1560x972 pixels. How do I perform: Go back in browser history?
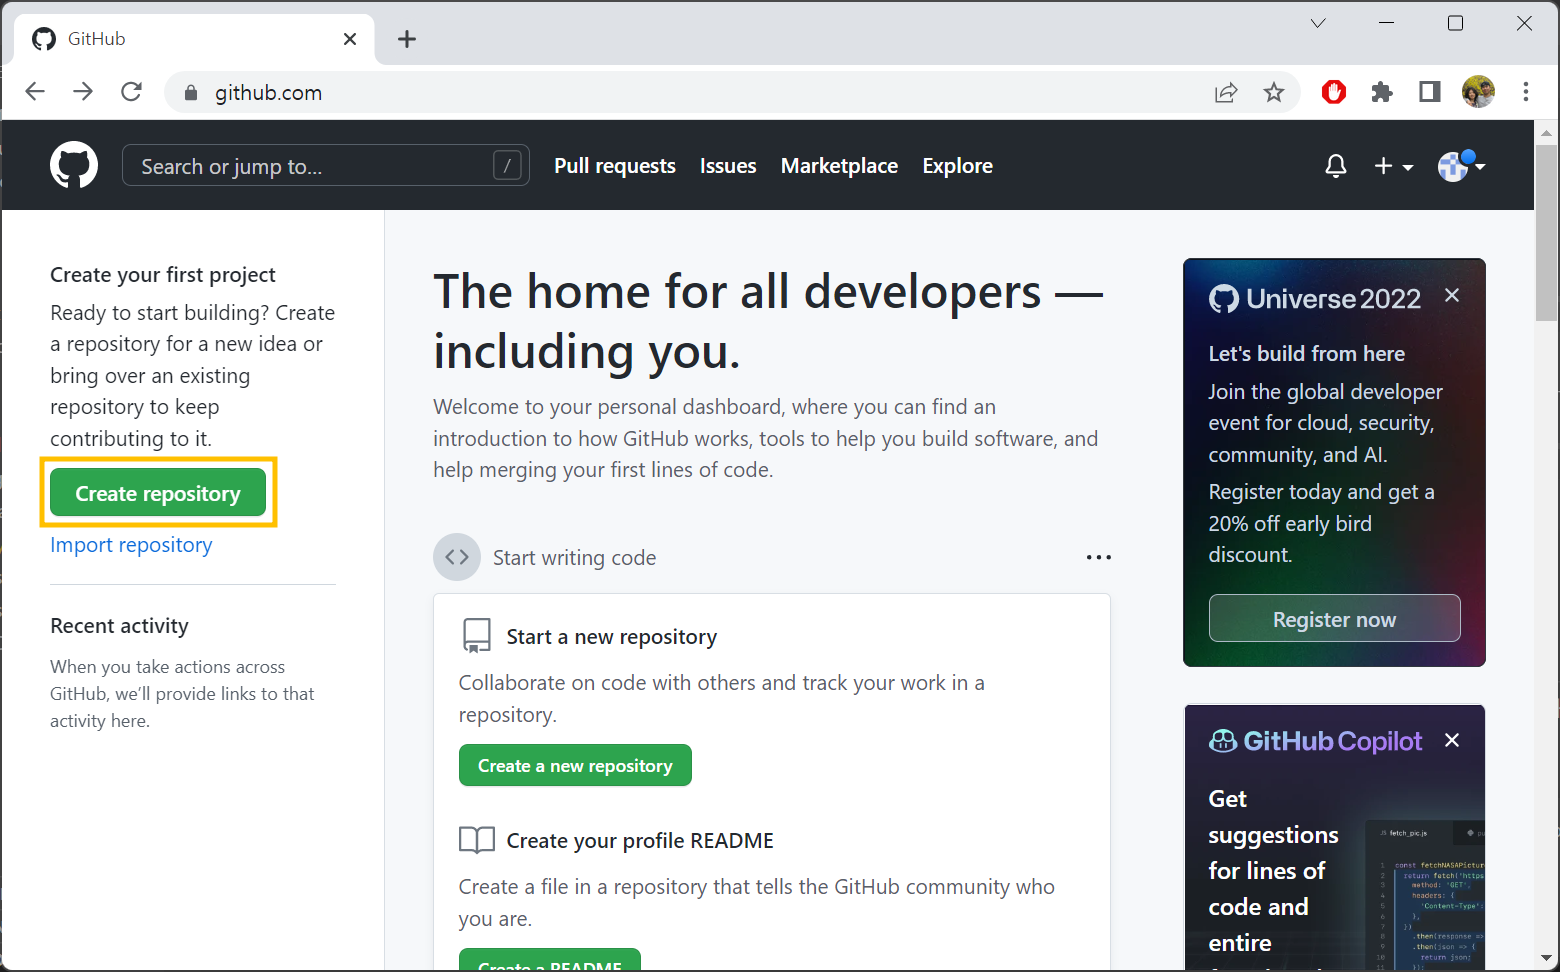pos(35,92)
